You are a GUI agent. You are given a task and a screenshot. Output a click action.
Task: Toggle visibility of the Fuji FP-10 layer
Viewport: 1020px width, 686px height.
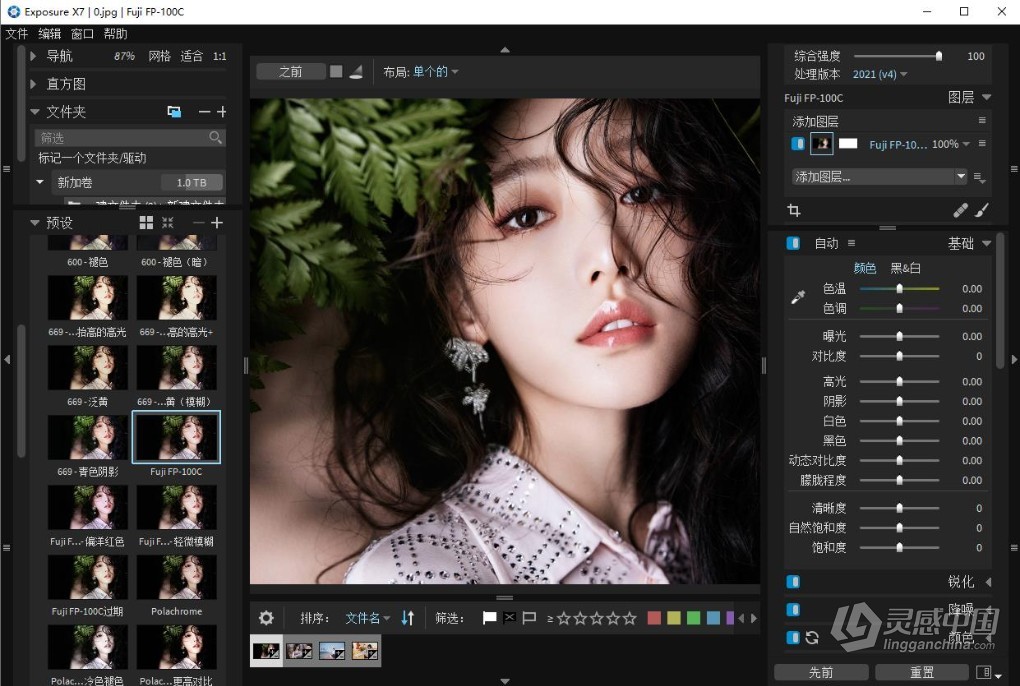pos(796,143)
